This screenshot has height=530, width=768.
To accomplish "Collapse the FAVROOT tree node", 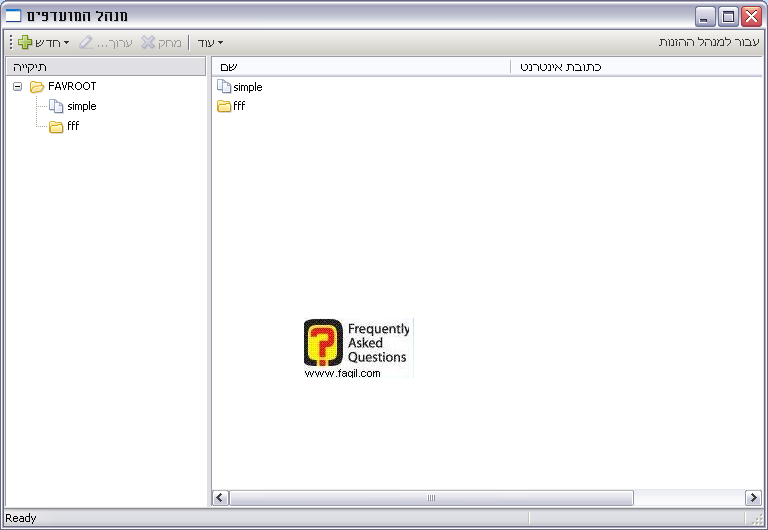I will point(18,87).
